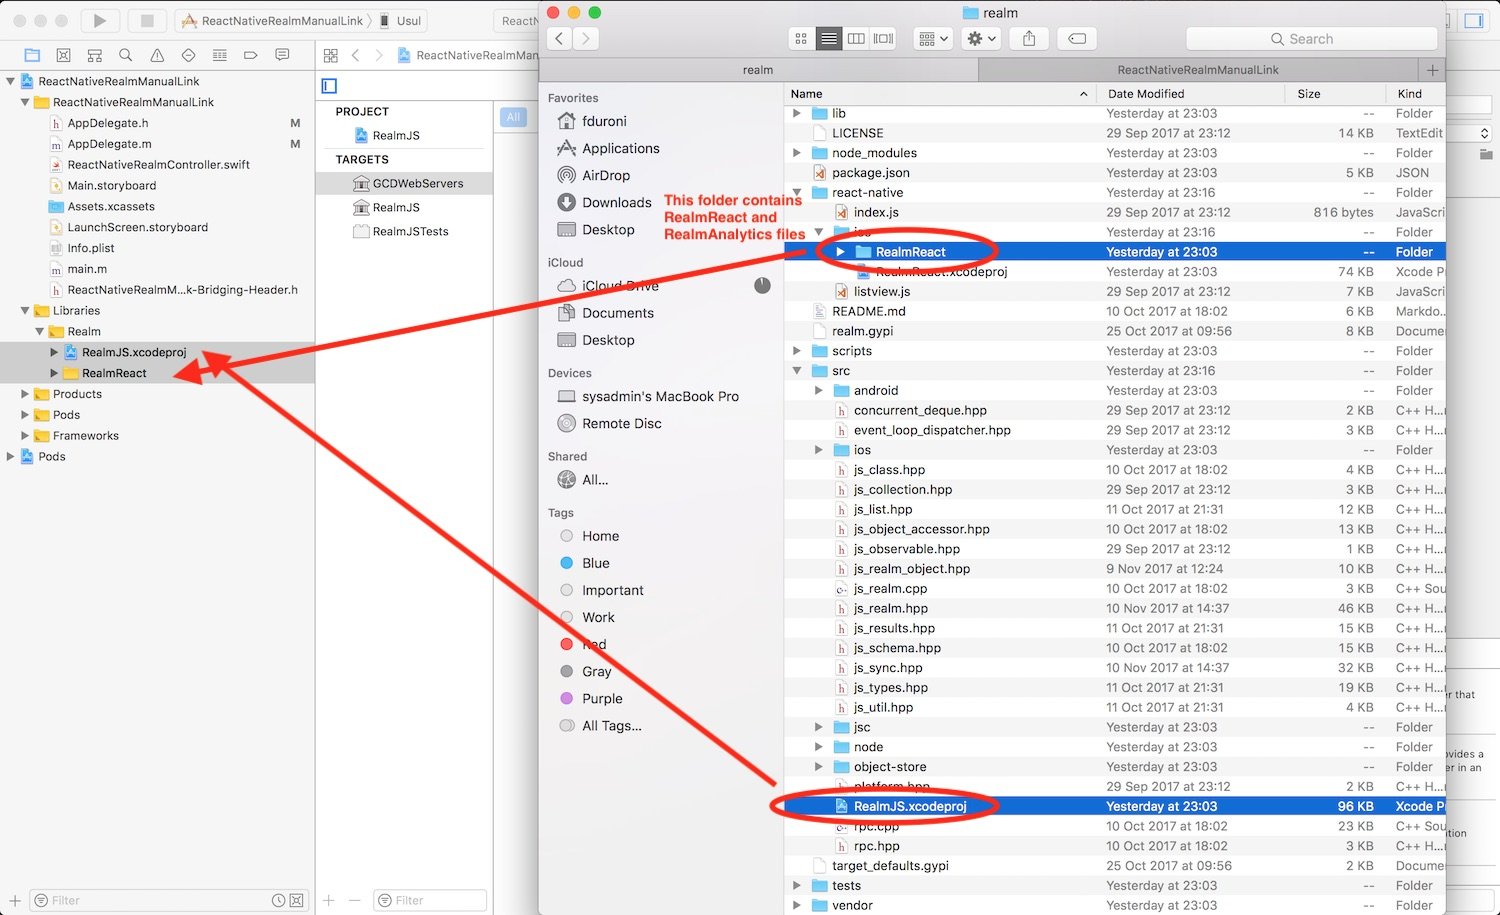This screenshot has height=915, width=1500.
Task: Click the All filter button in Xcode editor
Action: click(513, 117)
